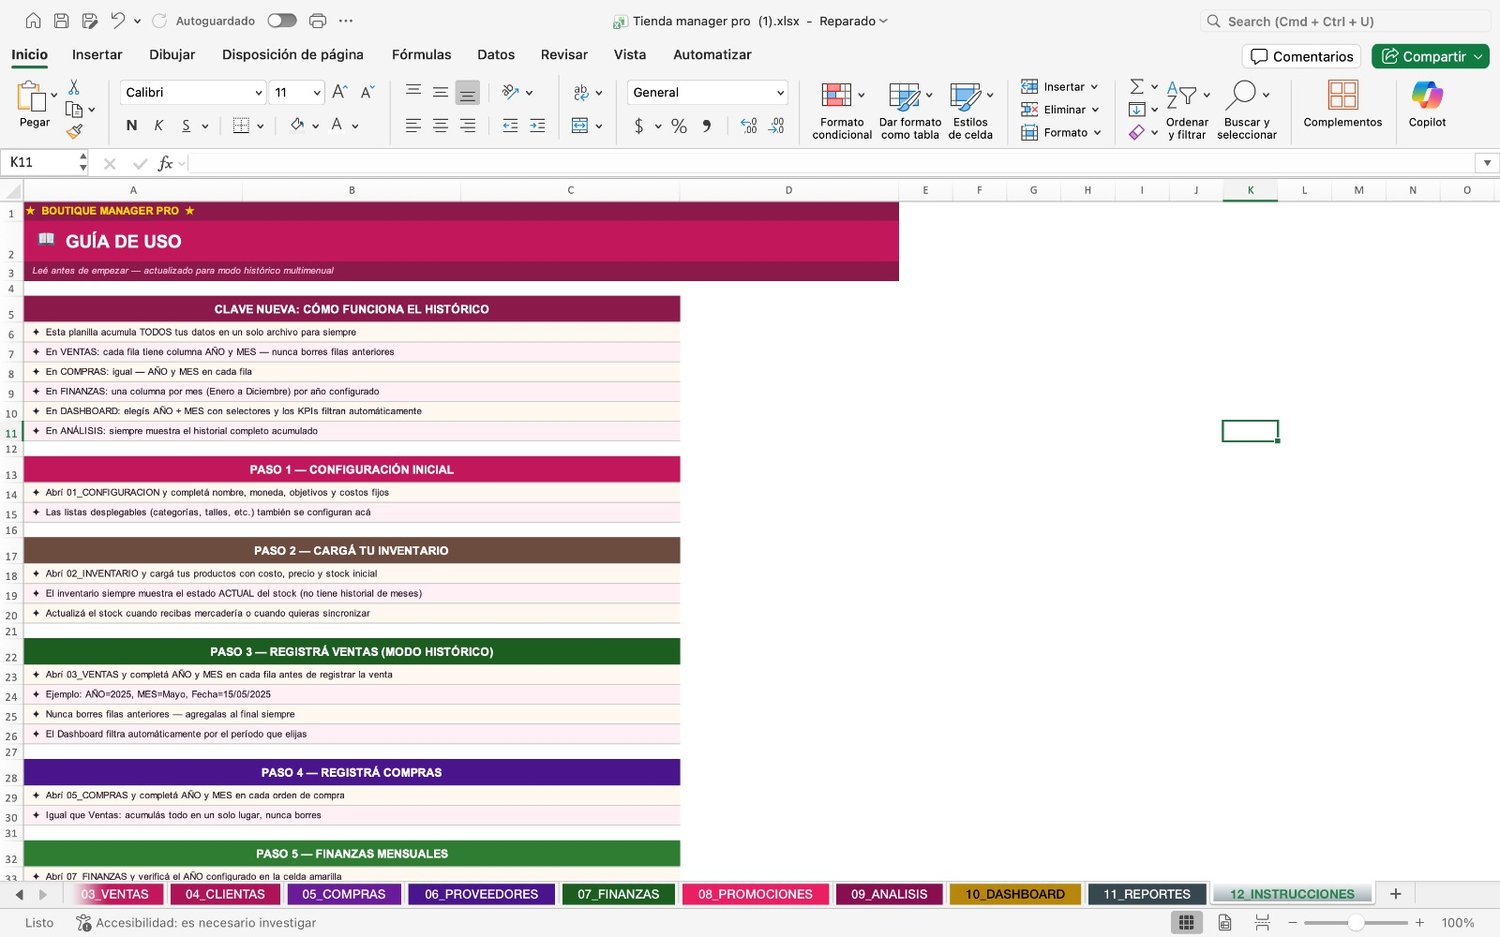This screenshot has width=1500, height=937.
Task: Open the more options ellipsis in title bar
Action: (x=346, y=21)
